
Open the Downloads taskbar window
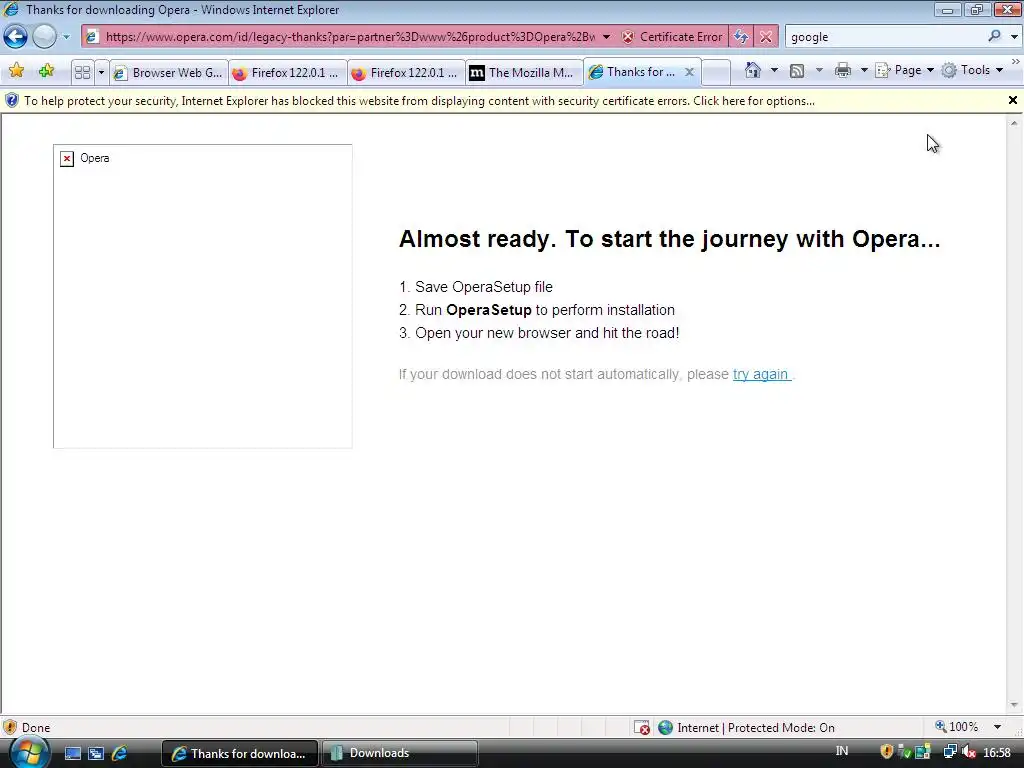(400, 754)
